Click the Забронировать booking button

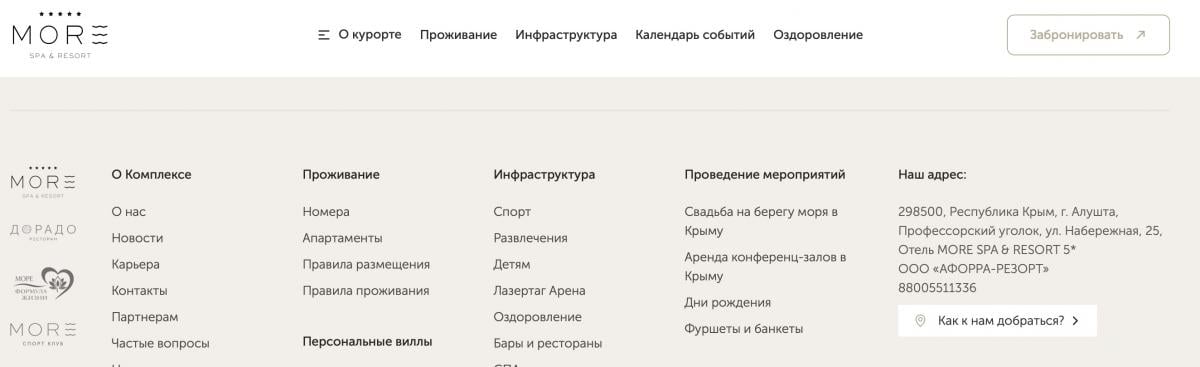point(1088,35)
